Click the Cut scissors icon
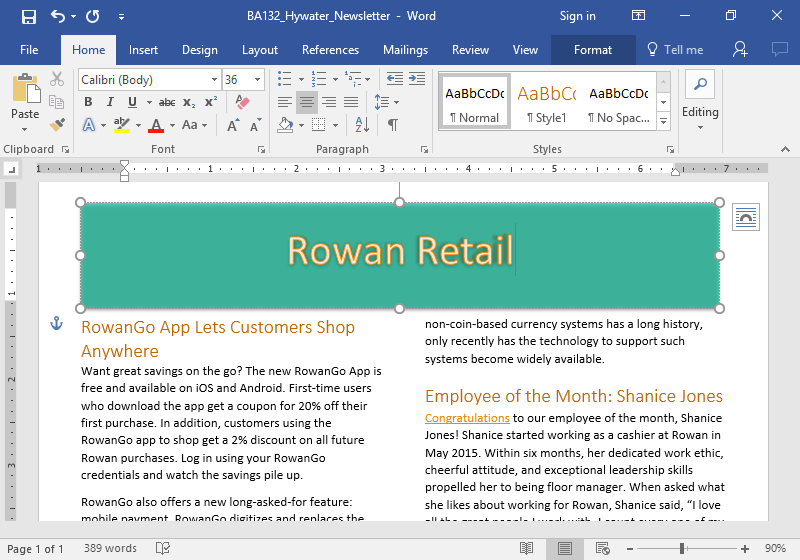Screen dimensions: 800x560 click(57, 79)
